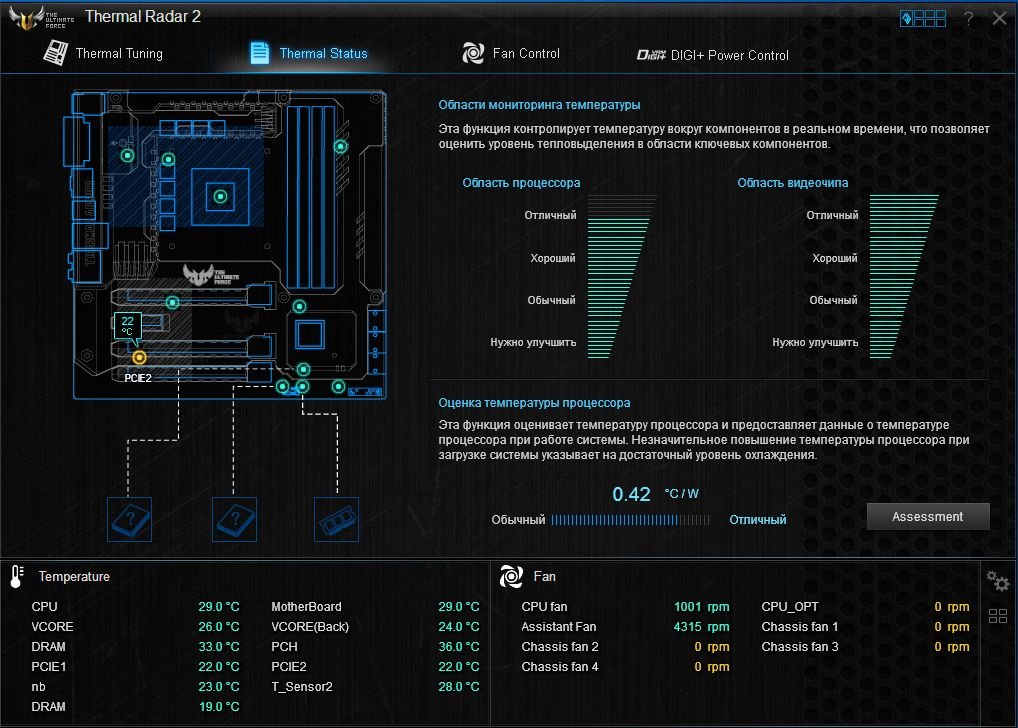
Task: Click the 'Оценка температуры процессора' heading
Action: (534, 403)
